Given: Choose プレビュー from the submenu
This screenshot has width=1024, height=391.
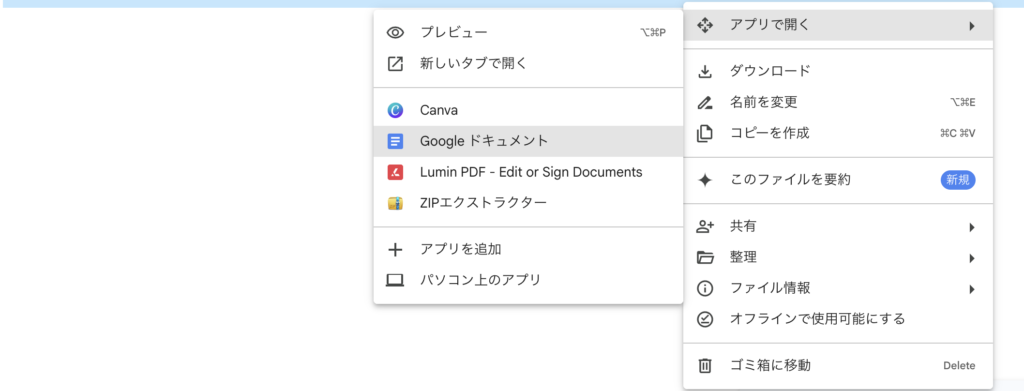Looking at the screenshot, I should (528, 33).
